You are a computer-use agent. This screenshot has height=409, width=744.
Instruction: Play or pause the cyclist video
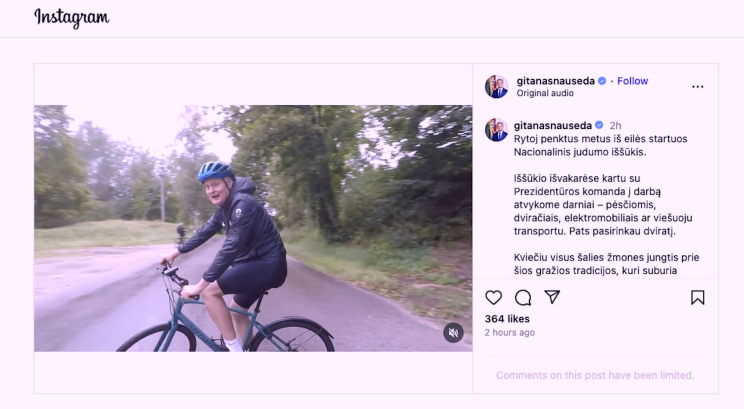[x=253, y=228]
